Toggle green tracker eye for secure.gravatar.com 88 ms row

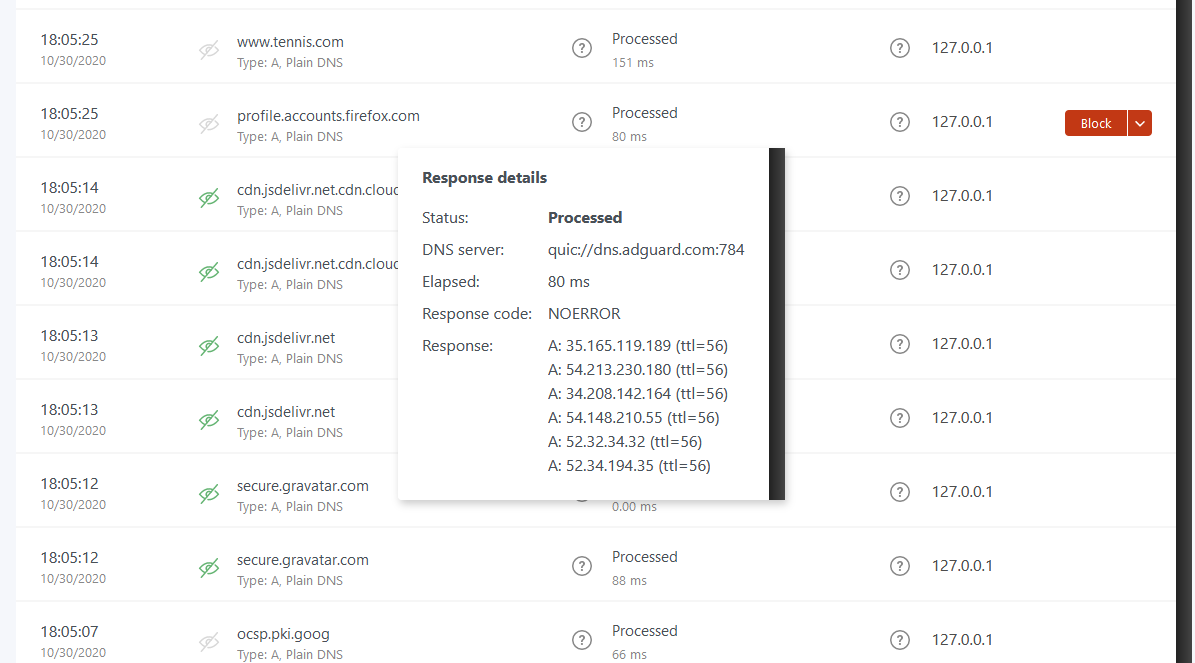coord(209,568)
